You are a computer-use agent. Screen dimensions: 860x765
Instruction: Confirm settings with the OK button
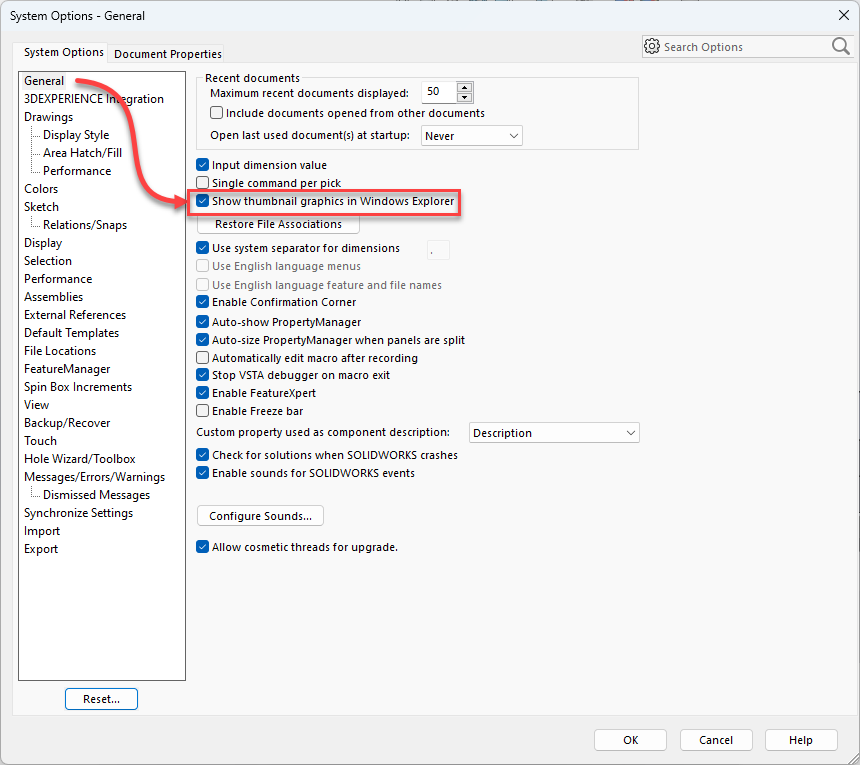[630, 740]
